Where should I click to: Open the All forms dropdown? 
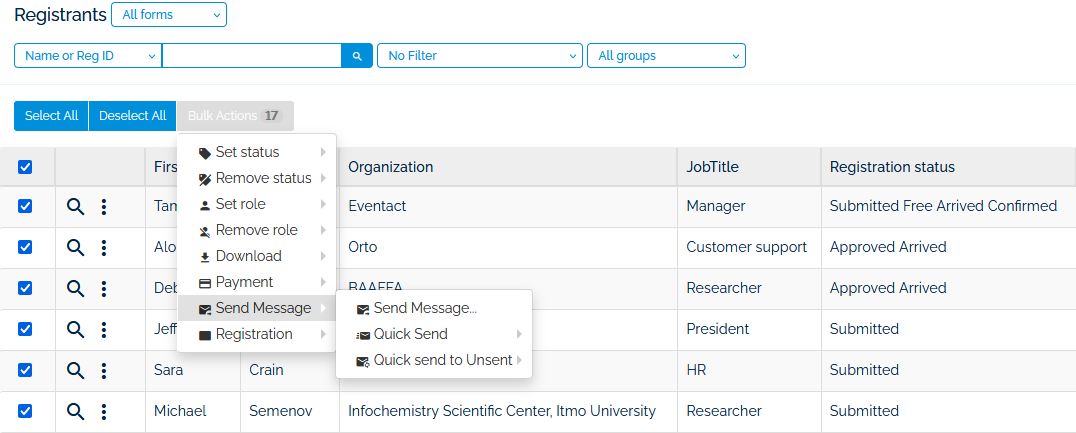(168, 15)
